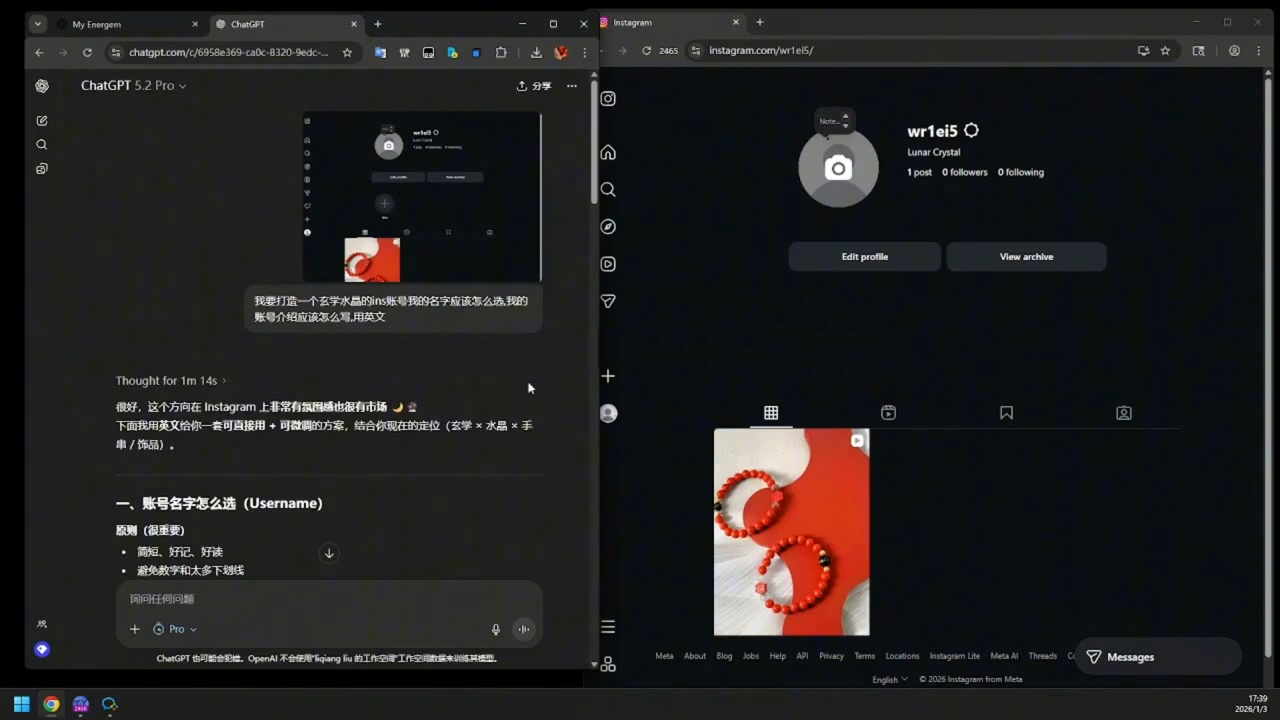Click the microphone dictation icon
The width and height of the screenshot is (1280, 720).
(495, 629)
